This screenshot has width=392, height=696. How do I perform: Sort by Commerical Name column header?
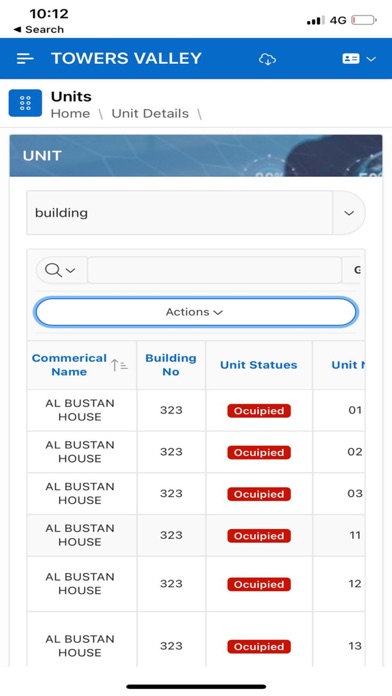coord(69,365)
